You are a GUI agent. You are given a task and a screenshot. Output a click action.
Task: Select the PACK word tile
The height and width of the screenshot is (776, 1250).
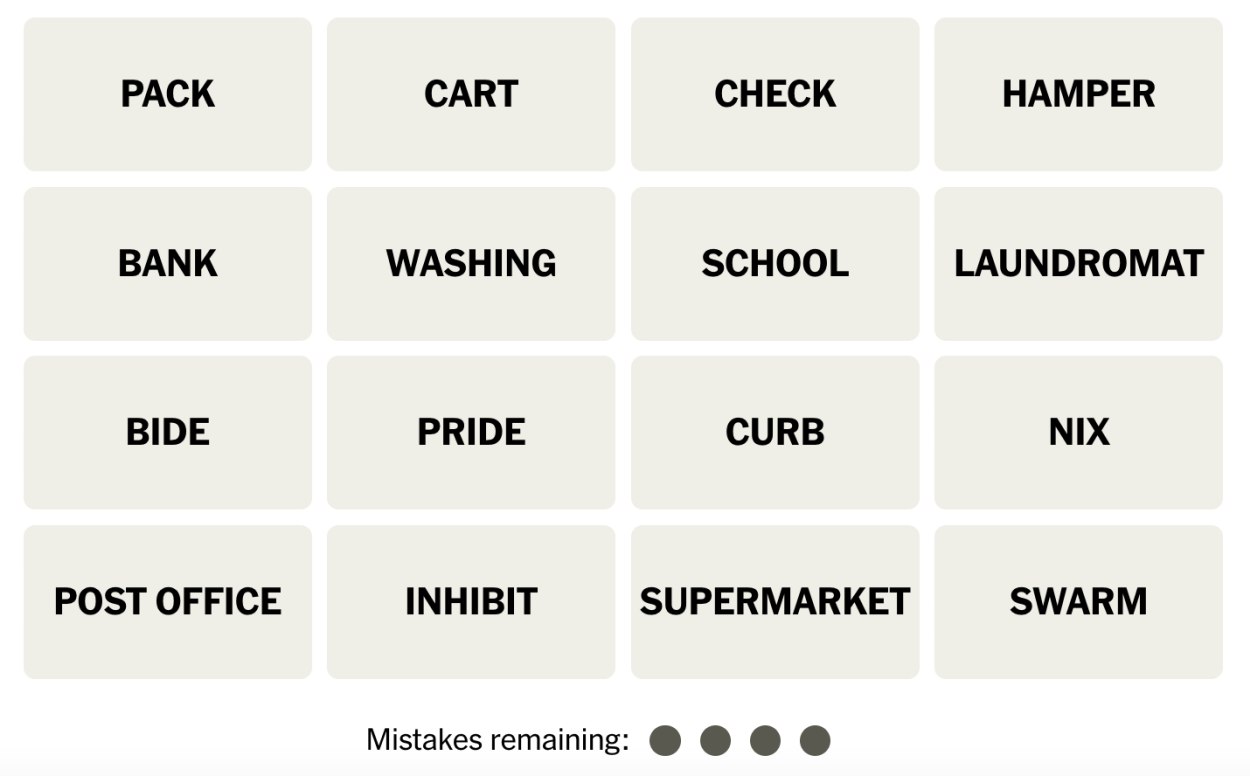(168, 94)
